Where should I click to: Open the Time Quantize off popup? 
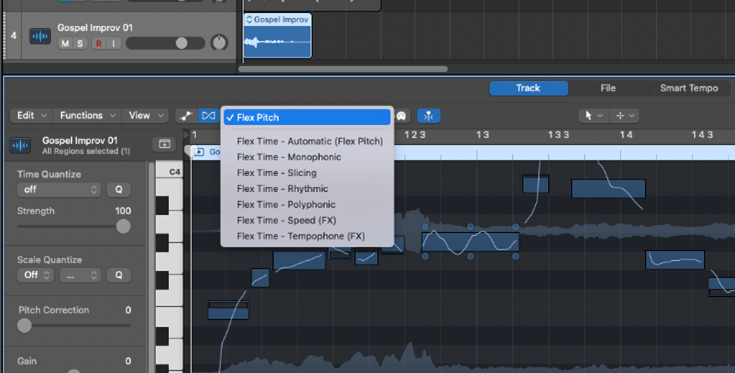[x=59, y=189]
